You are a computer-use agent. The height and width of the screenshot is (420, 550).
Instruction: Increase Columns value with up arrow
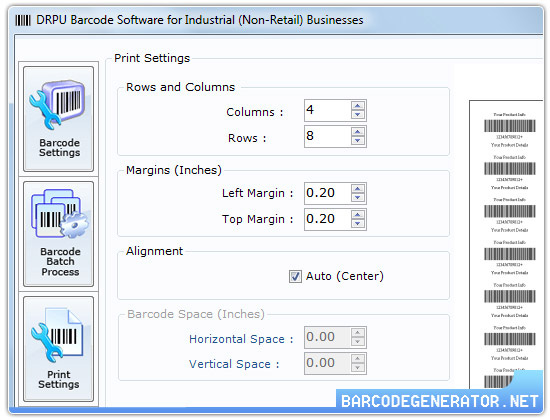tap(357, 106)
